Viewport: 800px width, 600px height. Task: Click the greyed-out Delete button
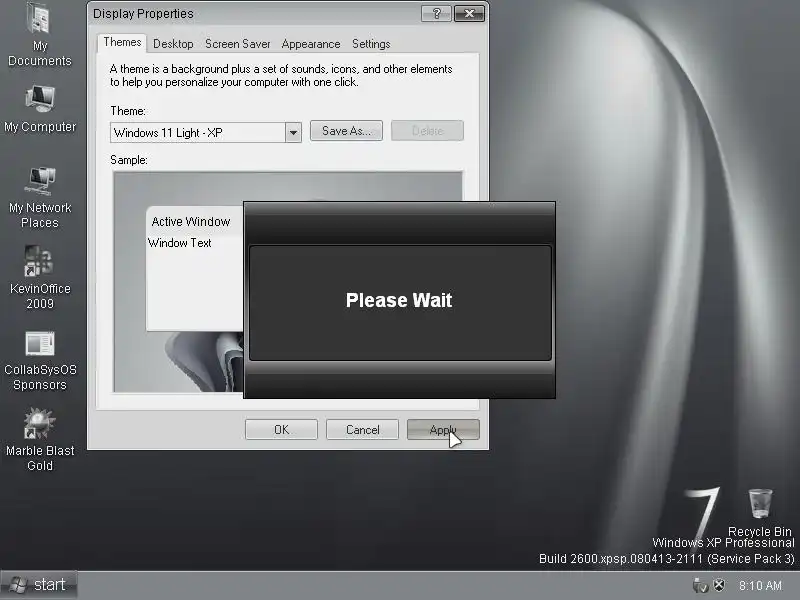coord(427,131)
